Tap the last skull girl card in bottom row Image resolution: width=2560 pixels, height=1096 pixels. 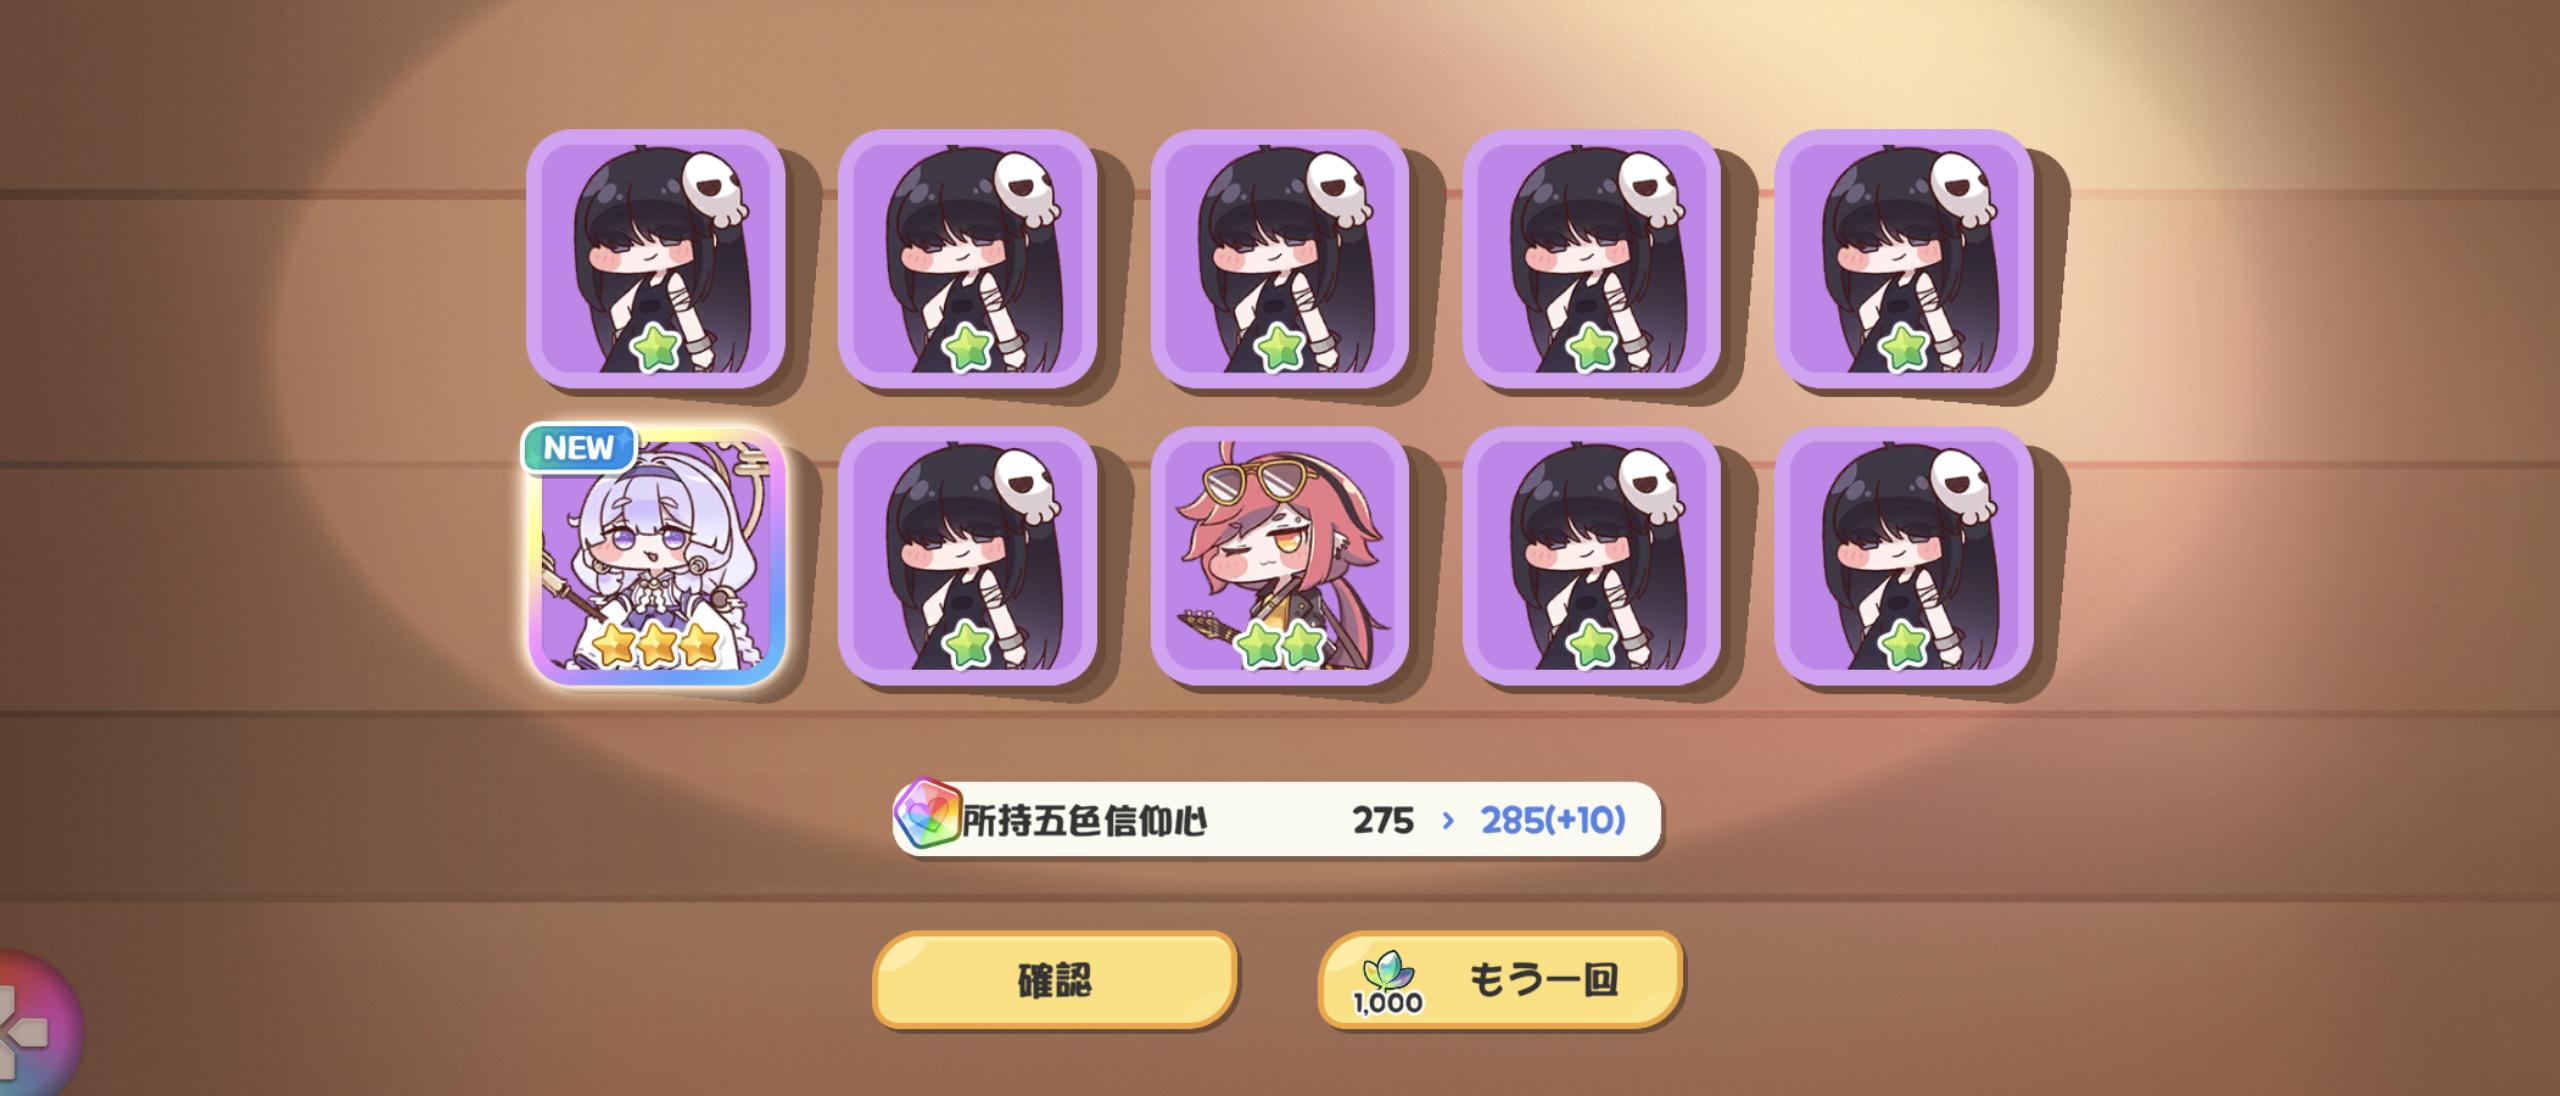click(x=1903, y=556)
